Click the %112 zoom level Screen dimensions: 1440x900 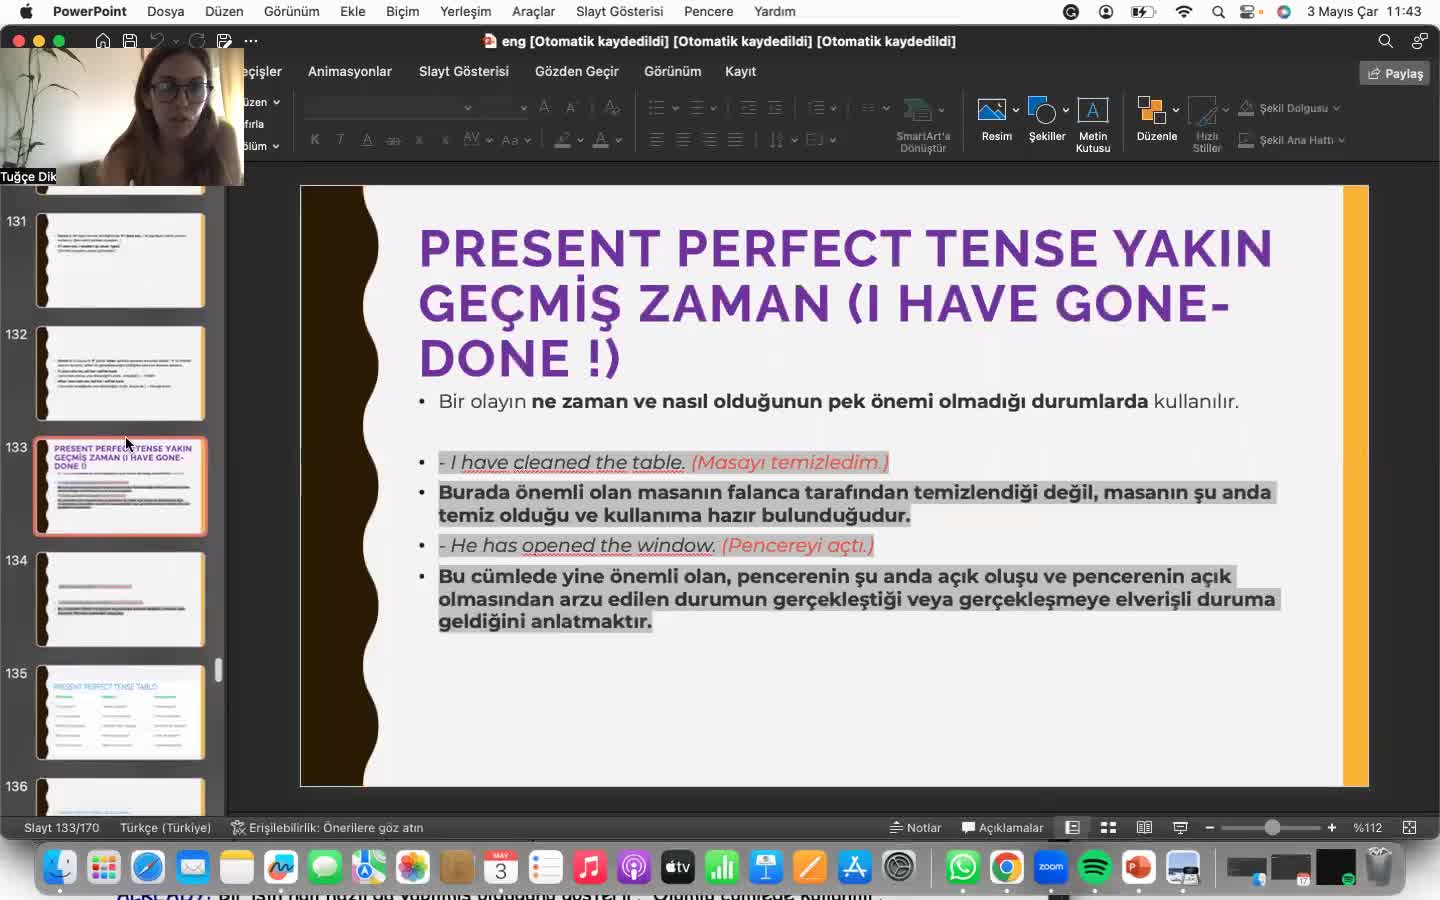(x=1367, y=827)
